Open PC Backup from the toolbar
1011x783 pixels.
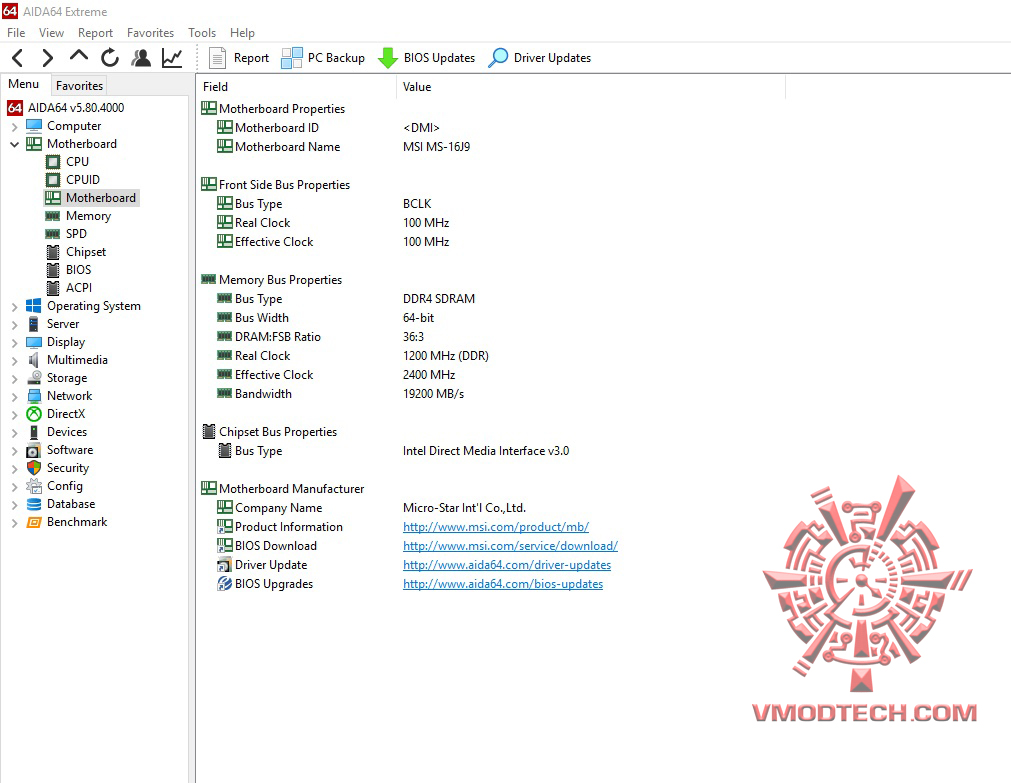click(x=323, y=58)
